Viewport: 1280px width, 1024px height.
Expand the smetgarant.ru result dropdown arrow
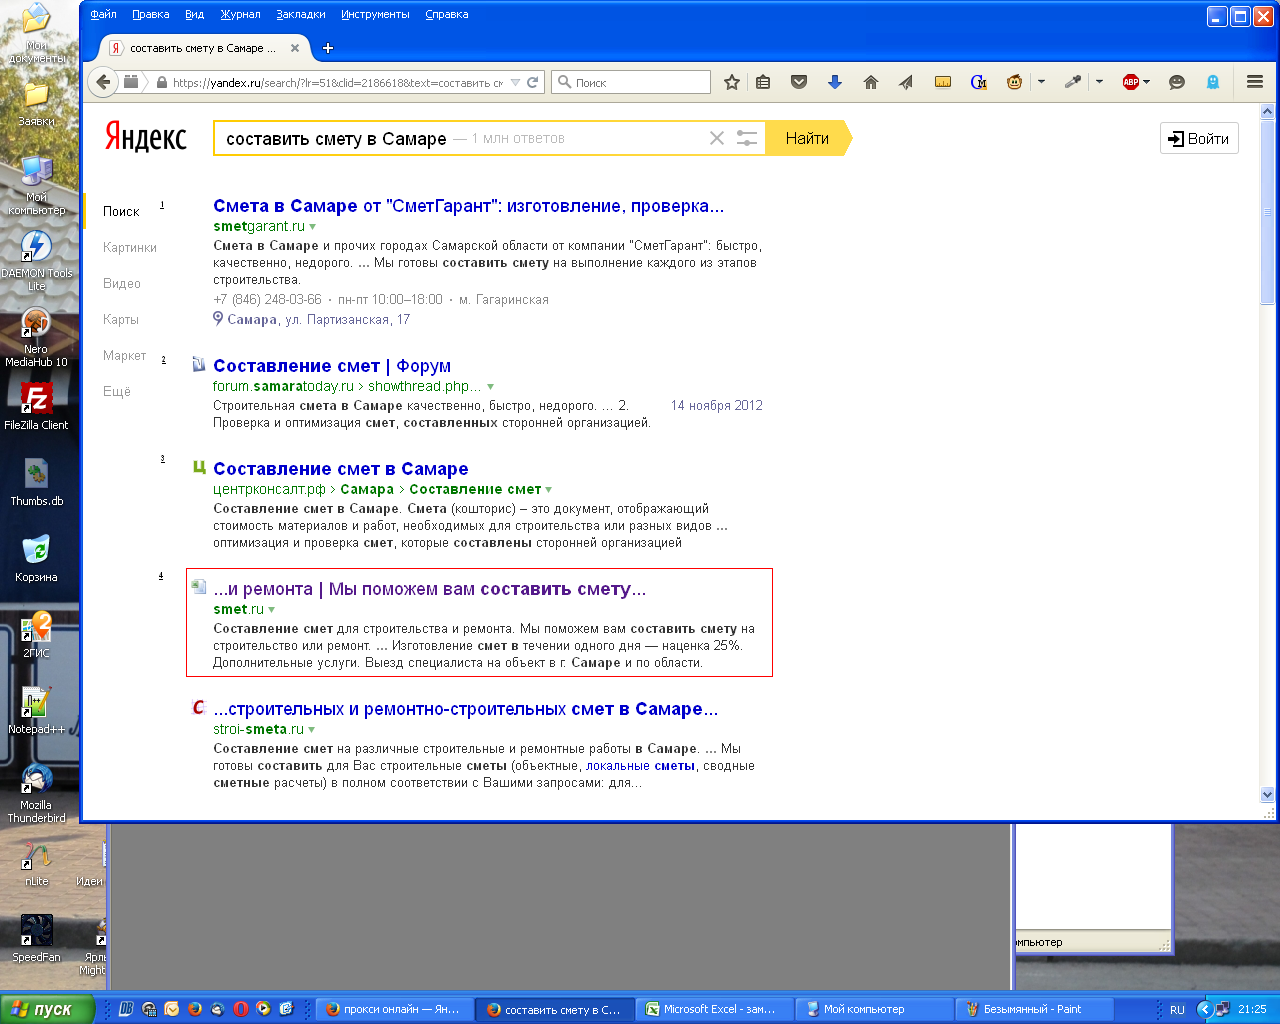pos(312,227)
